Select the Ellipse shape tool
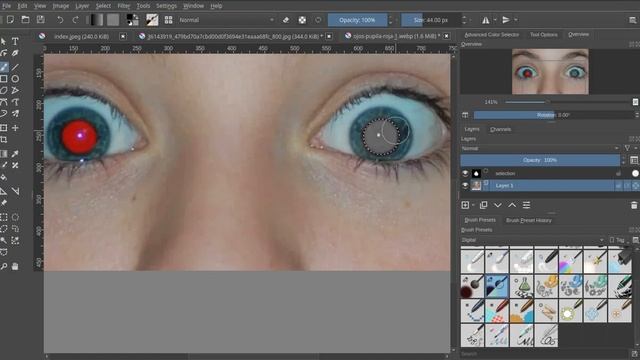Image resolution: width=640 pixels, height=360 pixels. point(15,78)
